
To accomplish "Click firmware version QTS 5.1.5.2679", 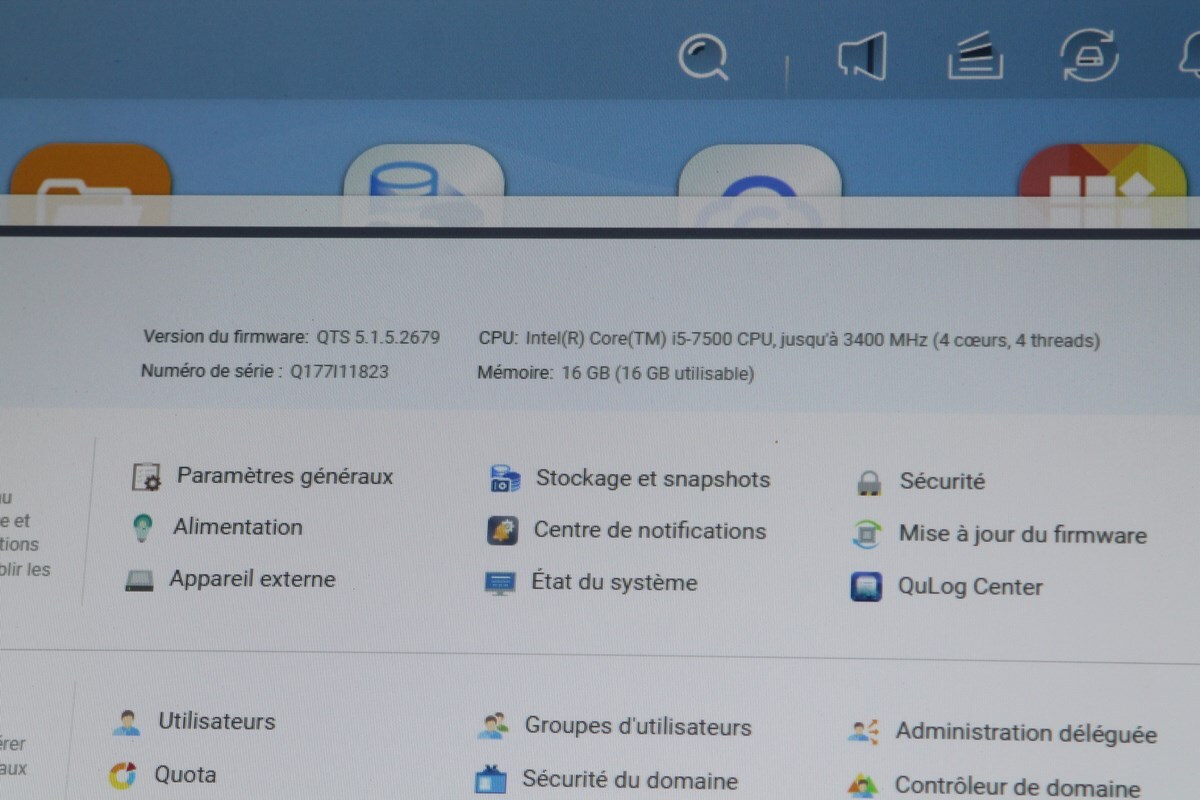I will [378, 337].
